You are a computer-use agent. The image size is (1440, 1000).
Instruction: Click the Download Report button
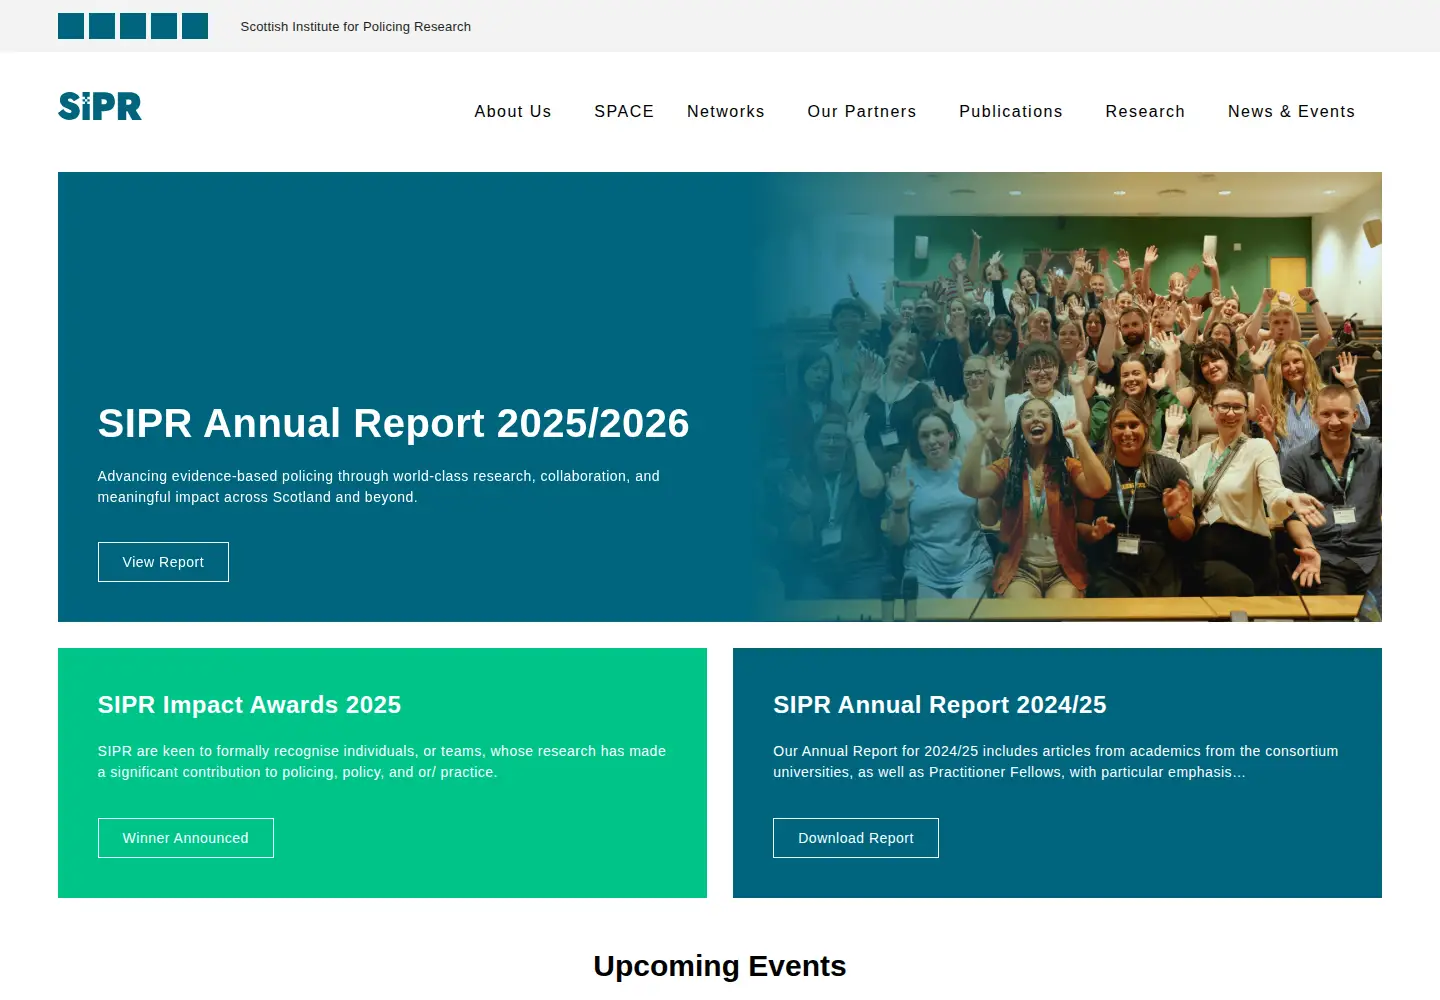856,838
